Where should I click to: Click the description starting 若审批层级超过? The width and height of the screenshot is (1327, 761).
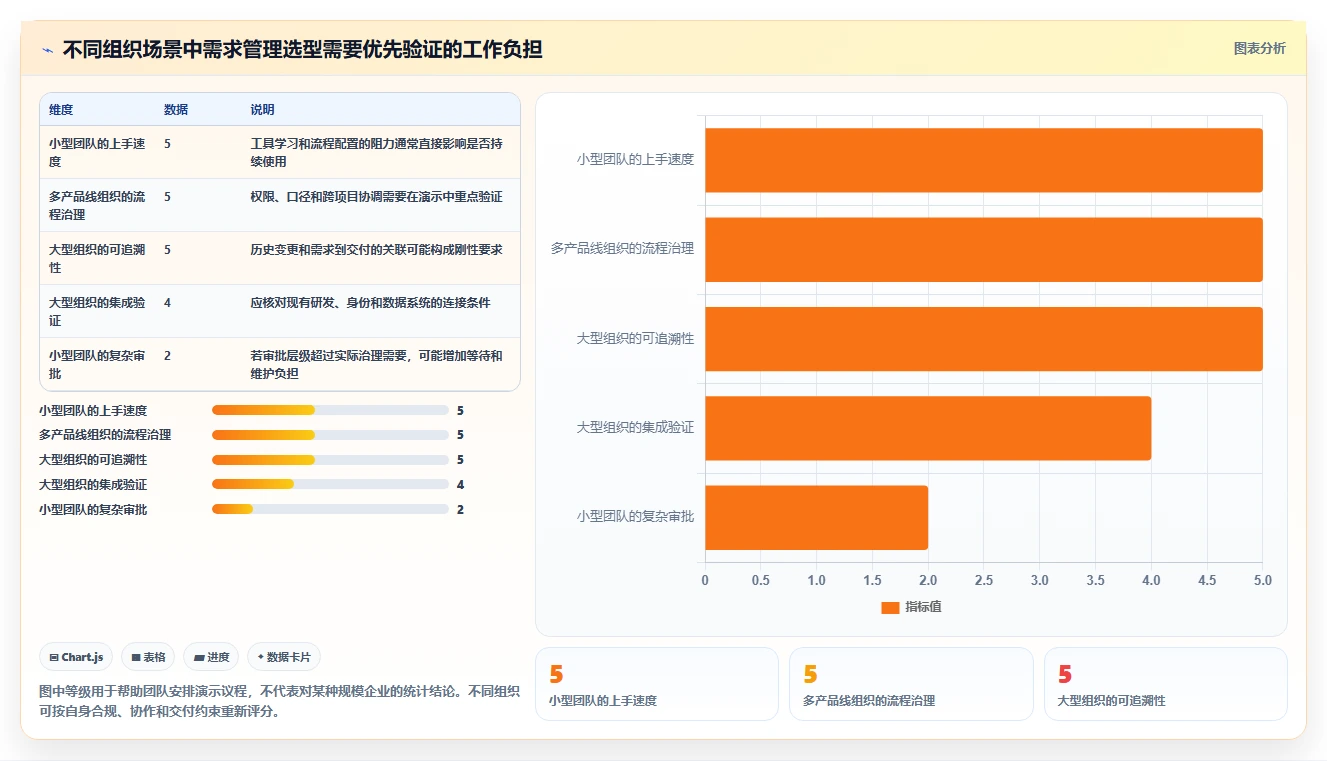(x=377, y=364)
